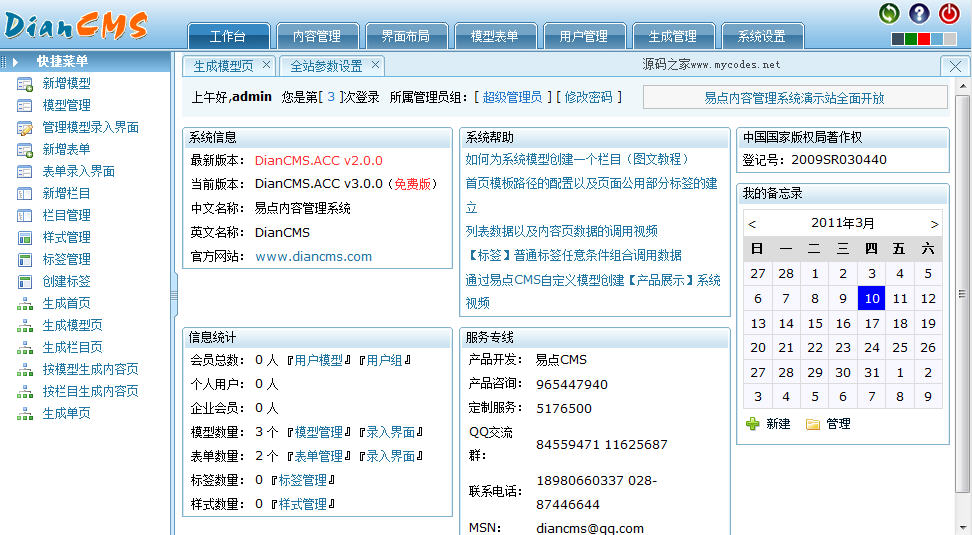The width and height of the screenshot is (972, 535).
Task: Open the 工作台 main tab
Action: pos(228,36)
